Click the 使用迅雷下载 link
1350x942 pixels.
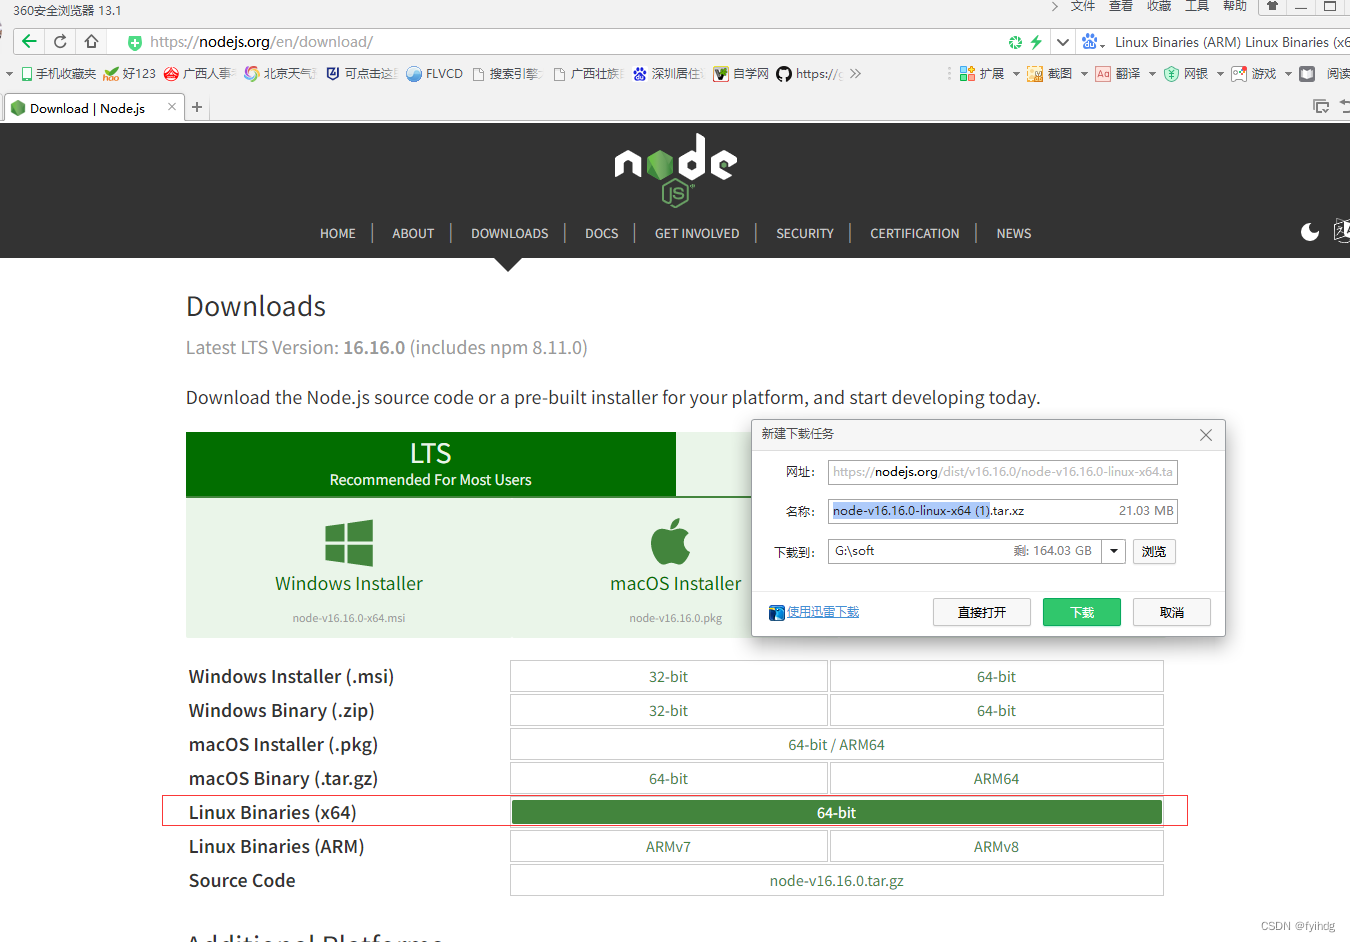(823, 612)
